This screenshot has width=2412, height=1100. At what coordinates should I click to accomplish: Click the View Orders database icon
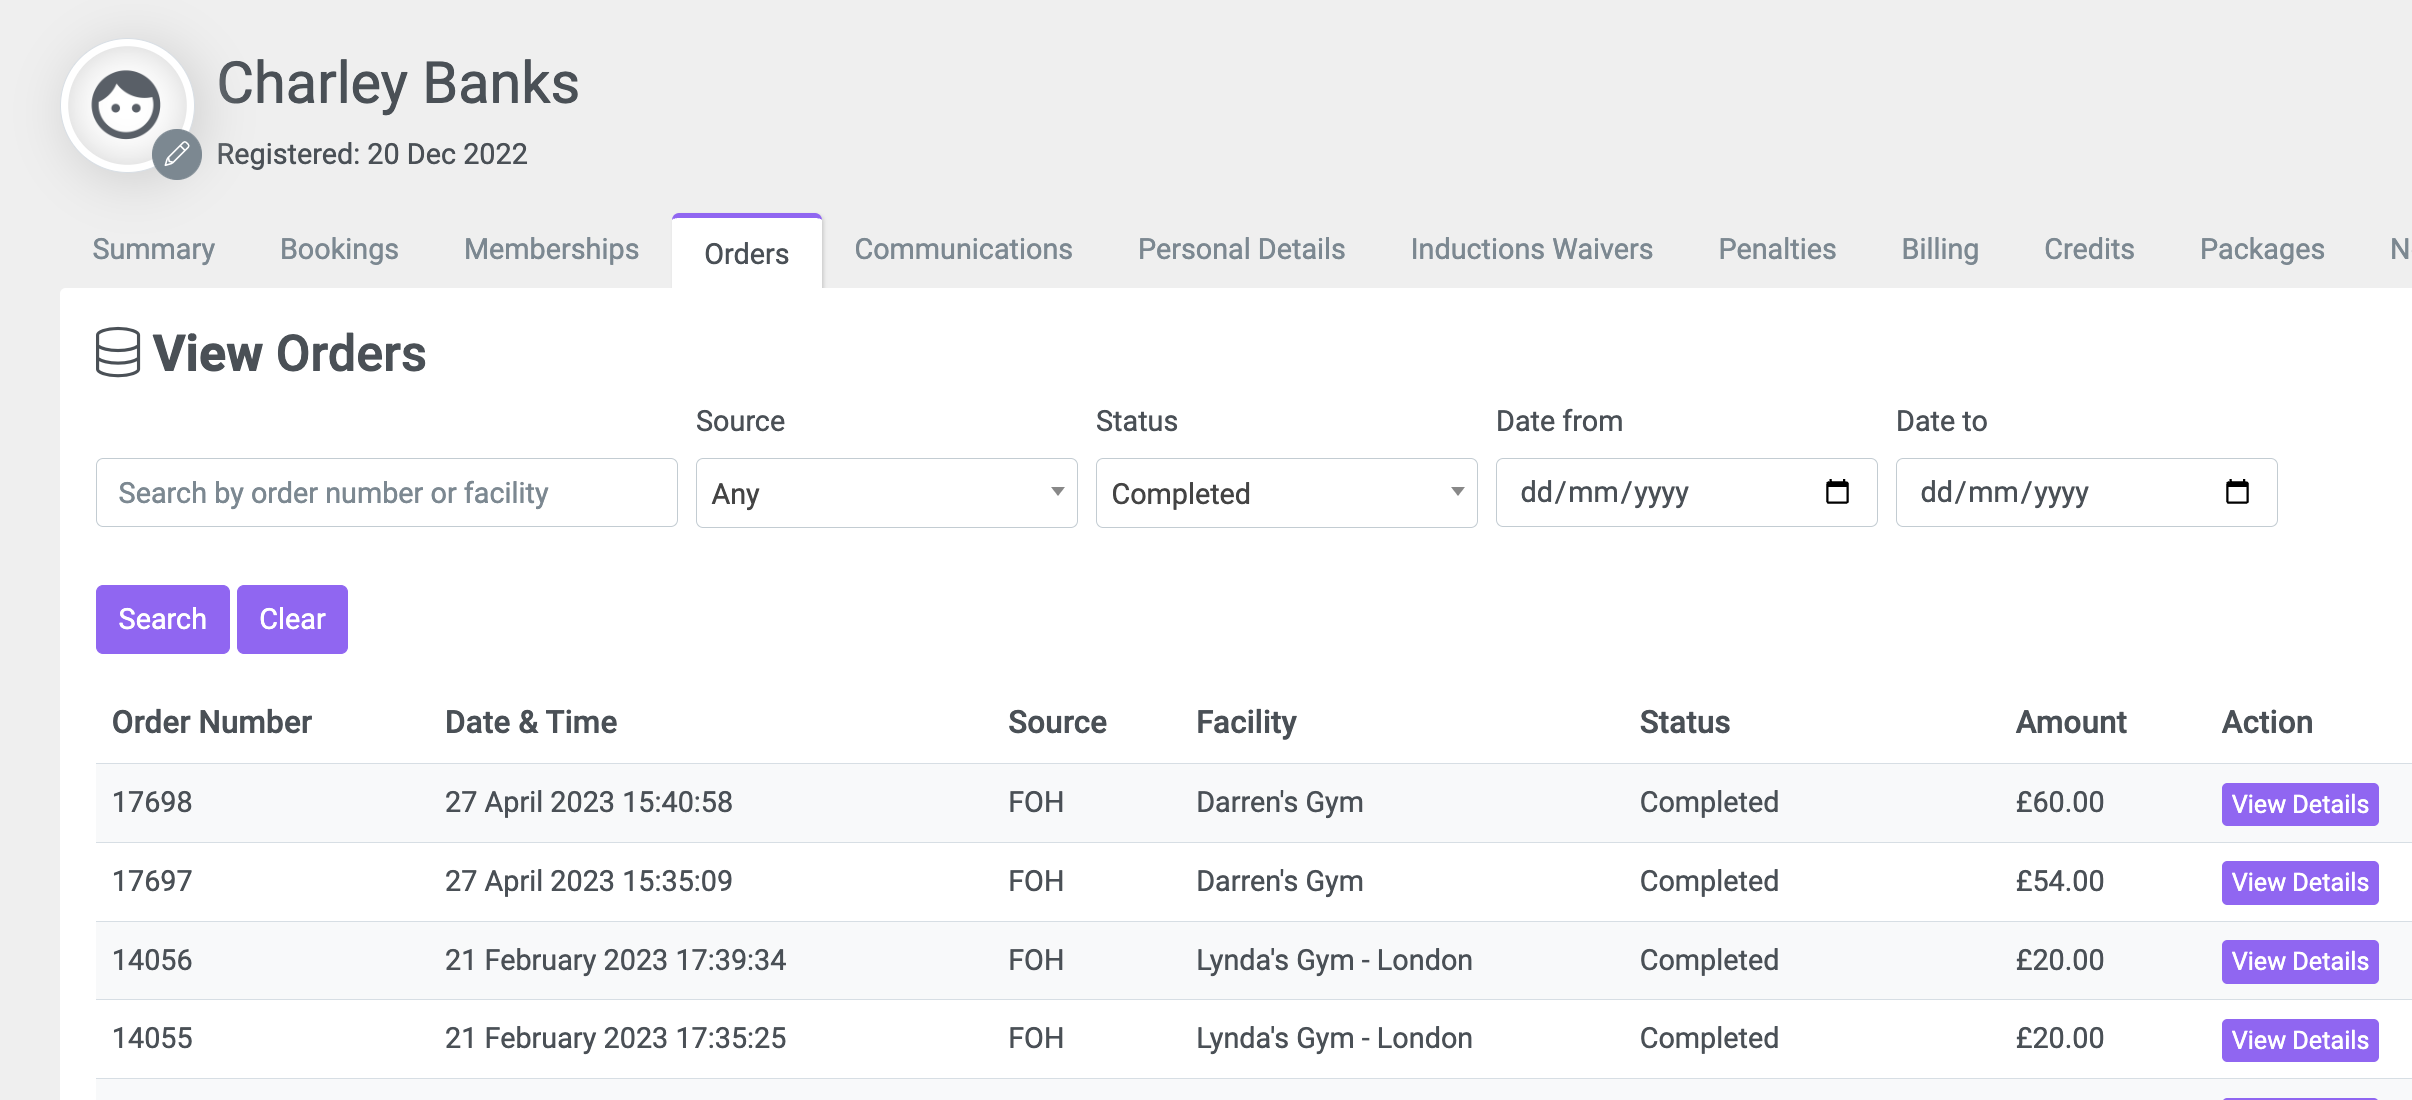(118, 353)
